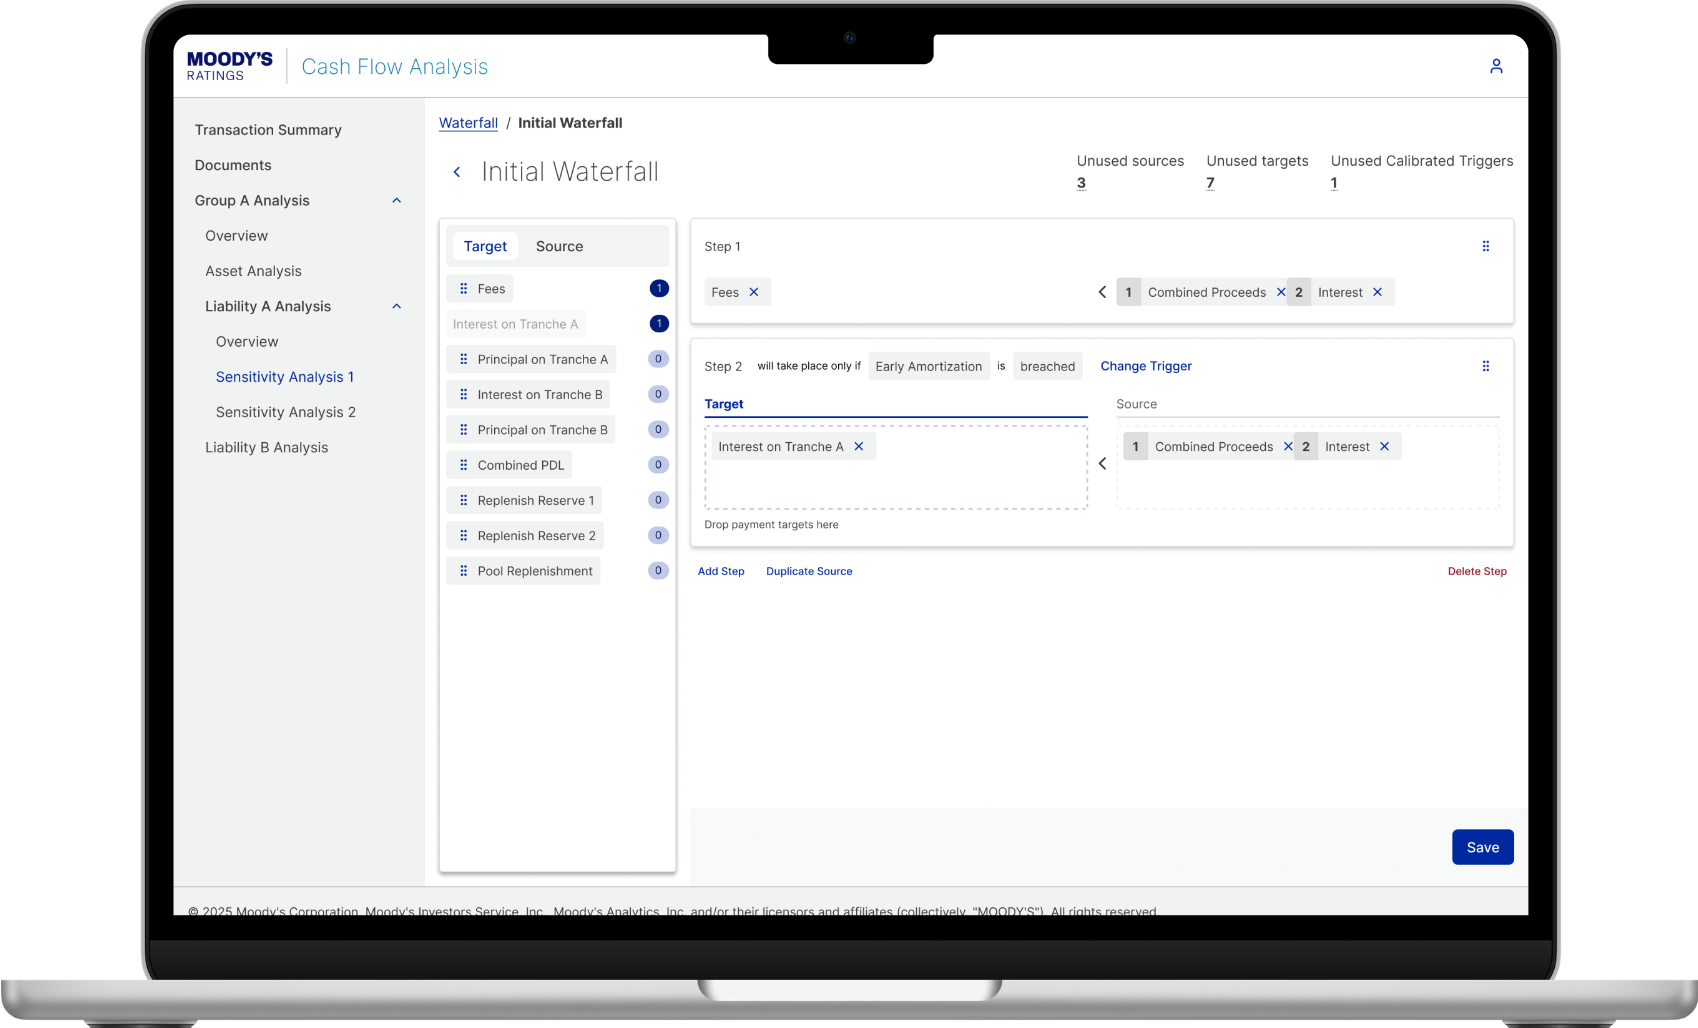This screenshot has height=1028, width=1698.
Task: Select Sensitivity Analysis 1
Action: 285,377
